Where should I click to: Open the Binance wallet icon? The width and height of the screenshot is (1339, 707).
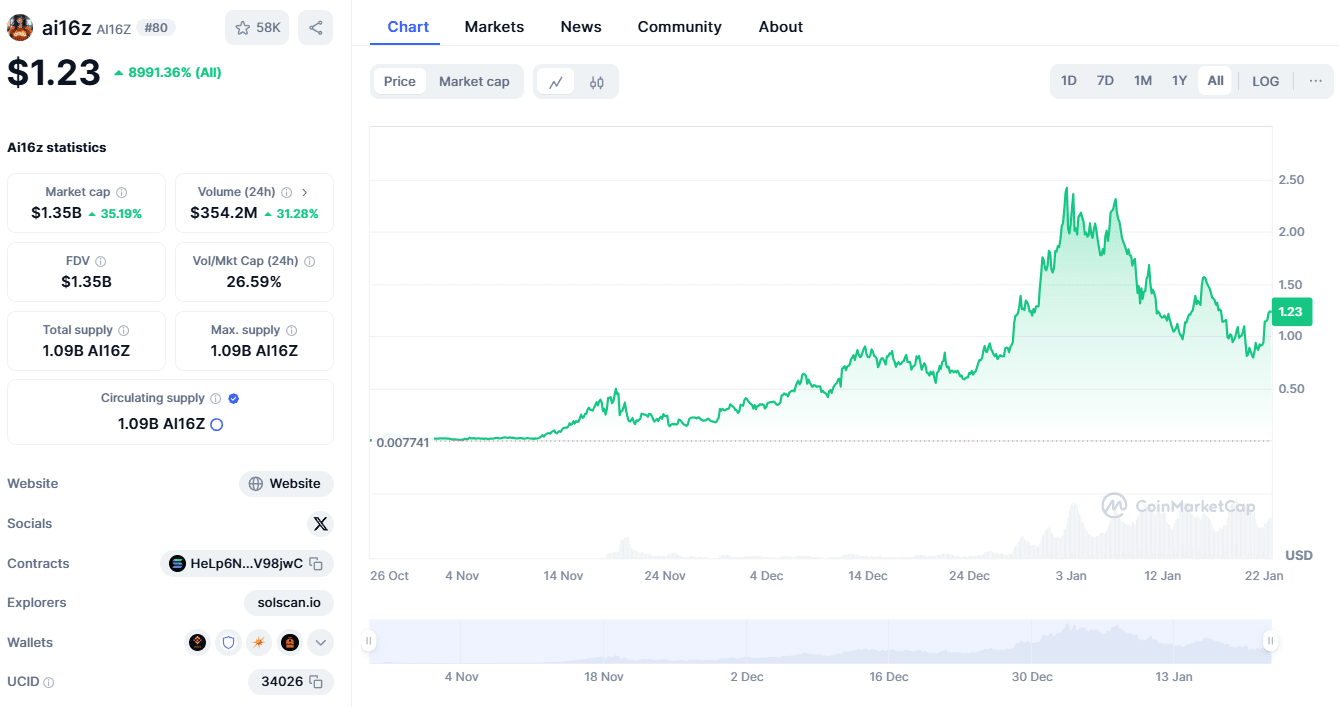pyautogui.click(x=198, y=643)
